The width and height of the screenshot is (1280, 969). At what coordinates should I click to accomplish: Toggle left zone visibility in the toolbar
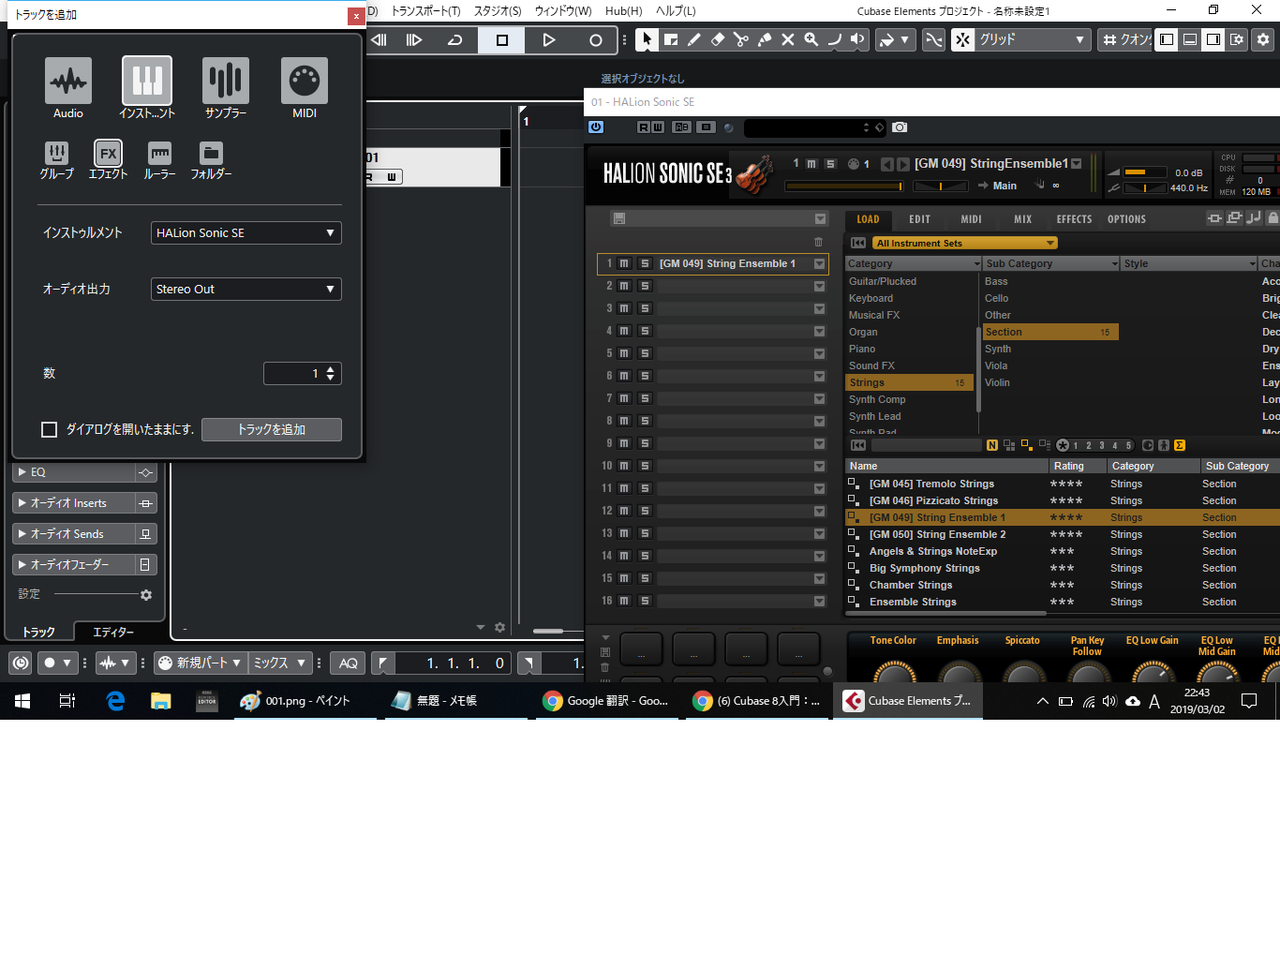pyautogui.click(x=1166, y=40)
